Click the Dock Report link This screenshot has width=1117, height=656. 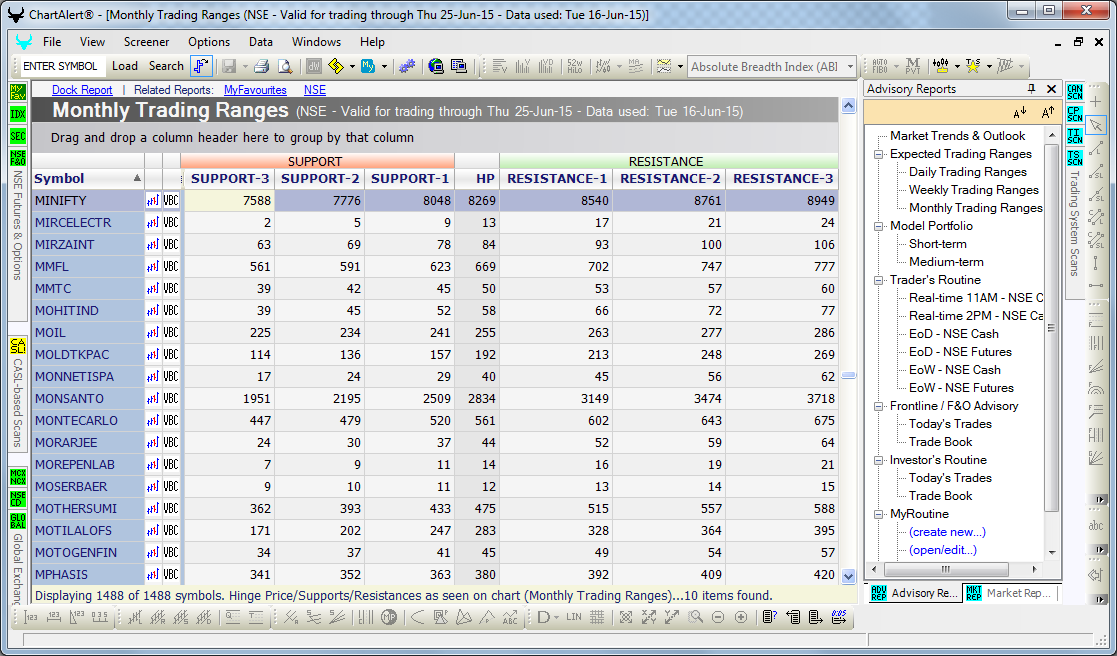82,90
